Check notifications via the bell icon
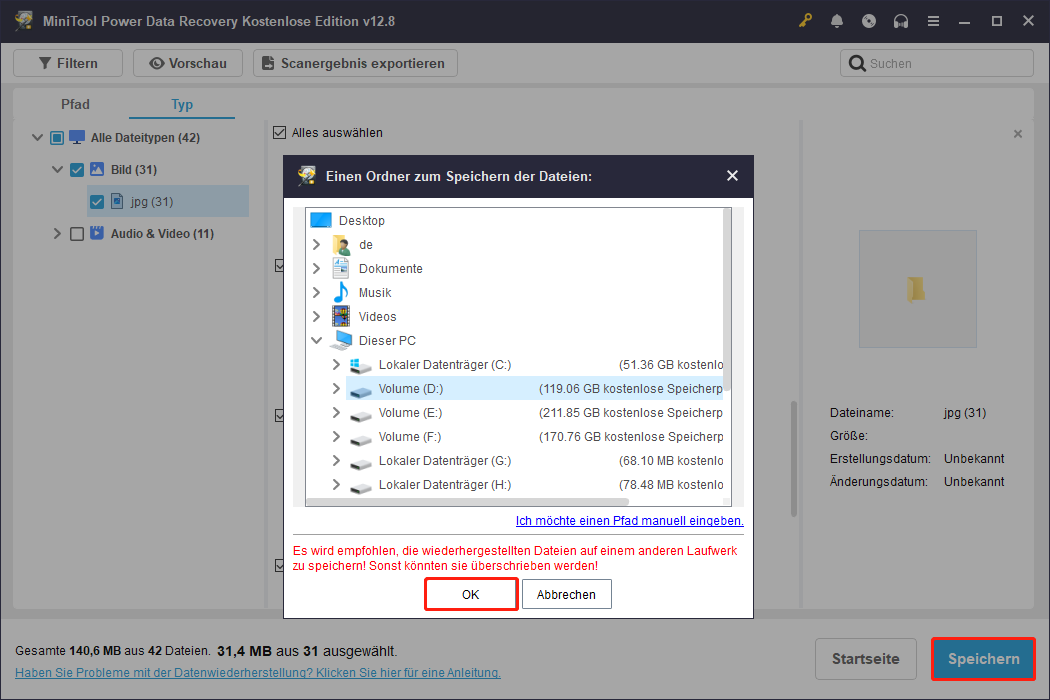Screen dimensions: 1050x700 click(837, 20)
